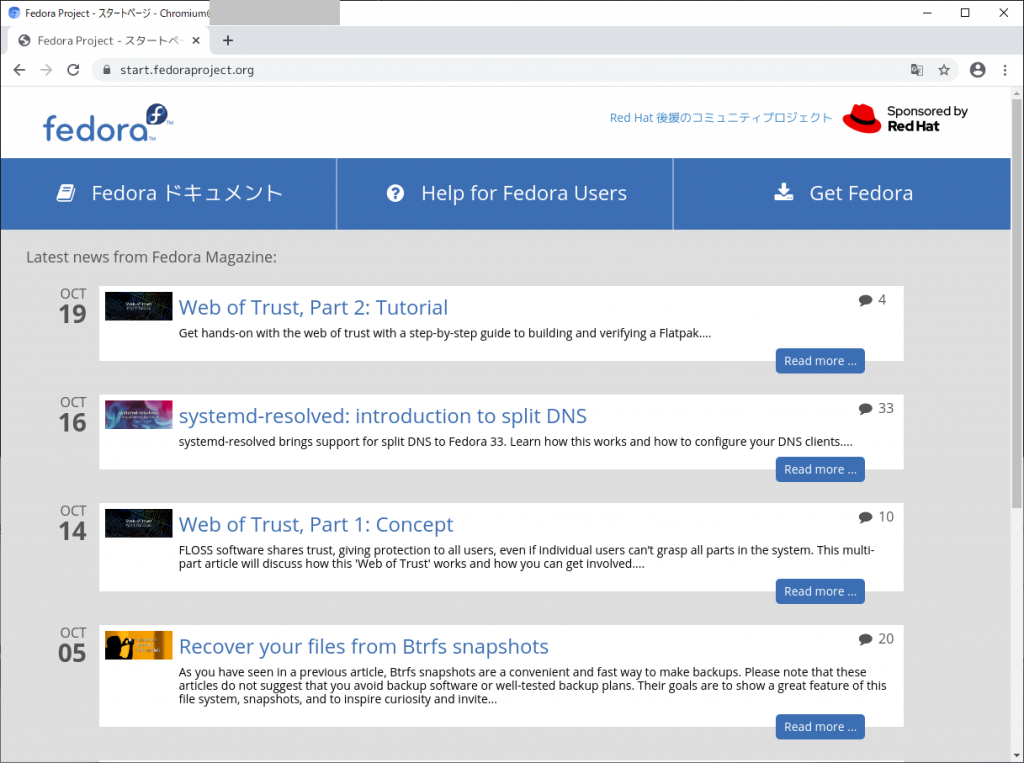Click the lock icon in address bar
The image size is (1024, 763).
pyautogui.click(x=106, y=70)
